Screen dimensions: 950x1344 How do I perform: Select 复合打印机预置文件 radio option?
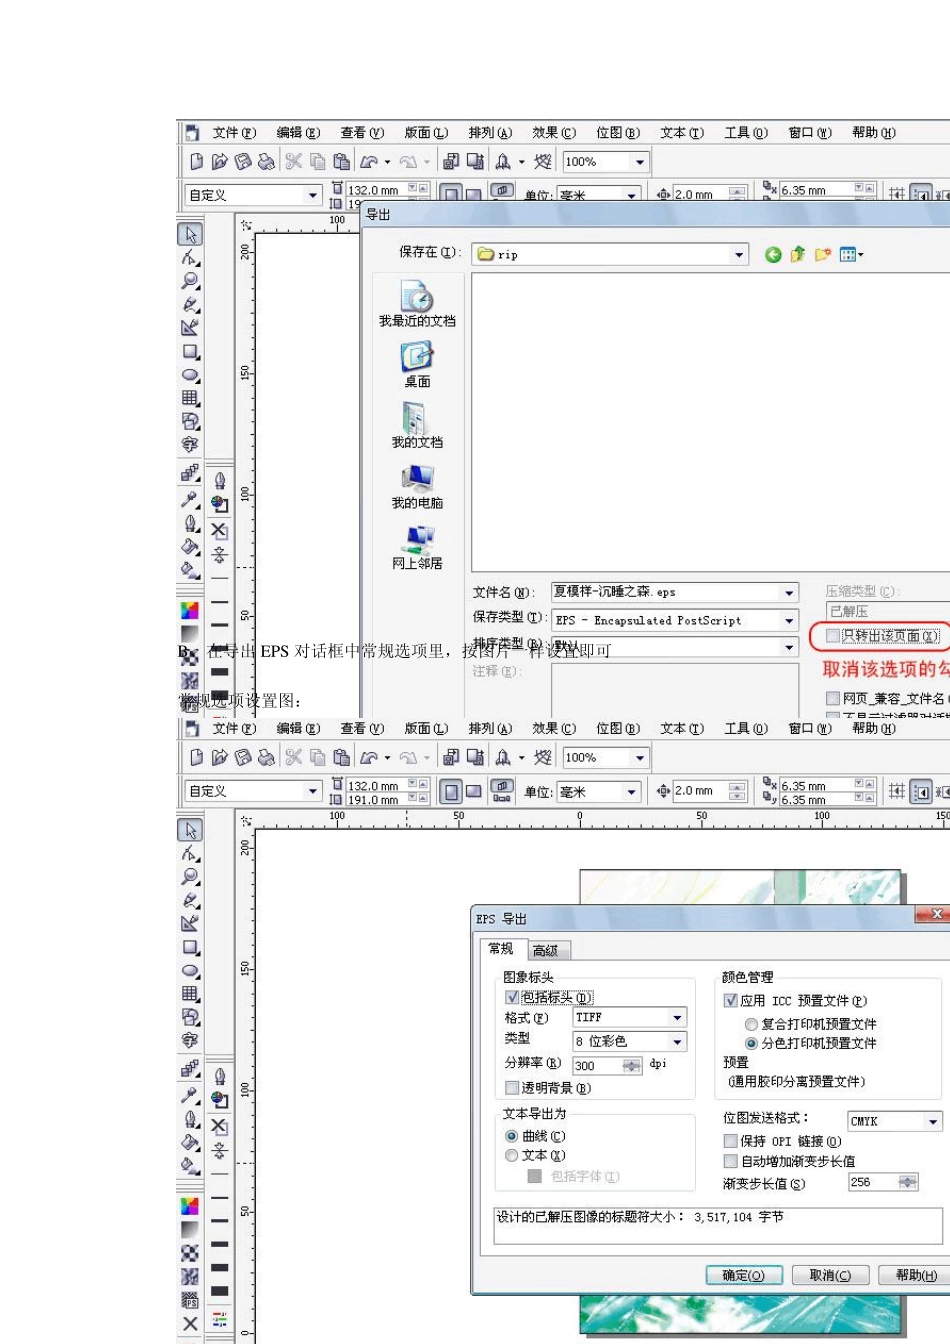tap(751, 1024)
